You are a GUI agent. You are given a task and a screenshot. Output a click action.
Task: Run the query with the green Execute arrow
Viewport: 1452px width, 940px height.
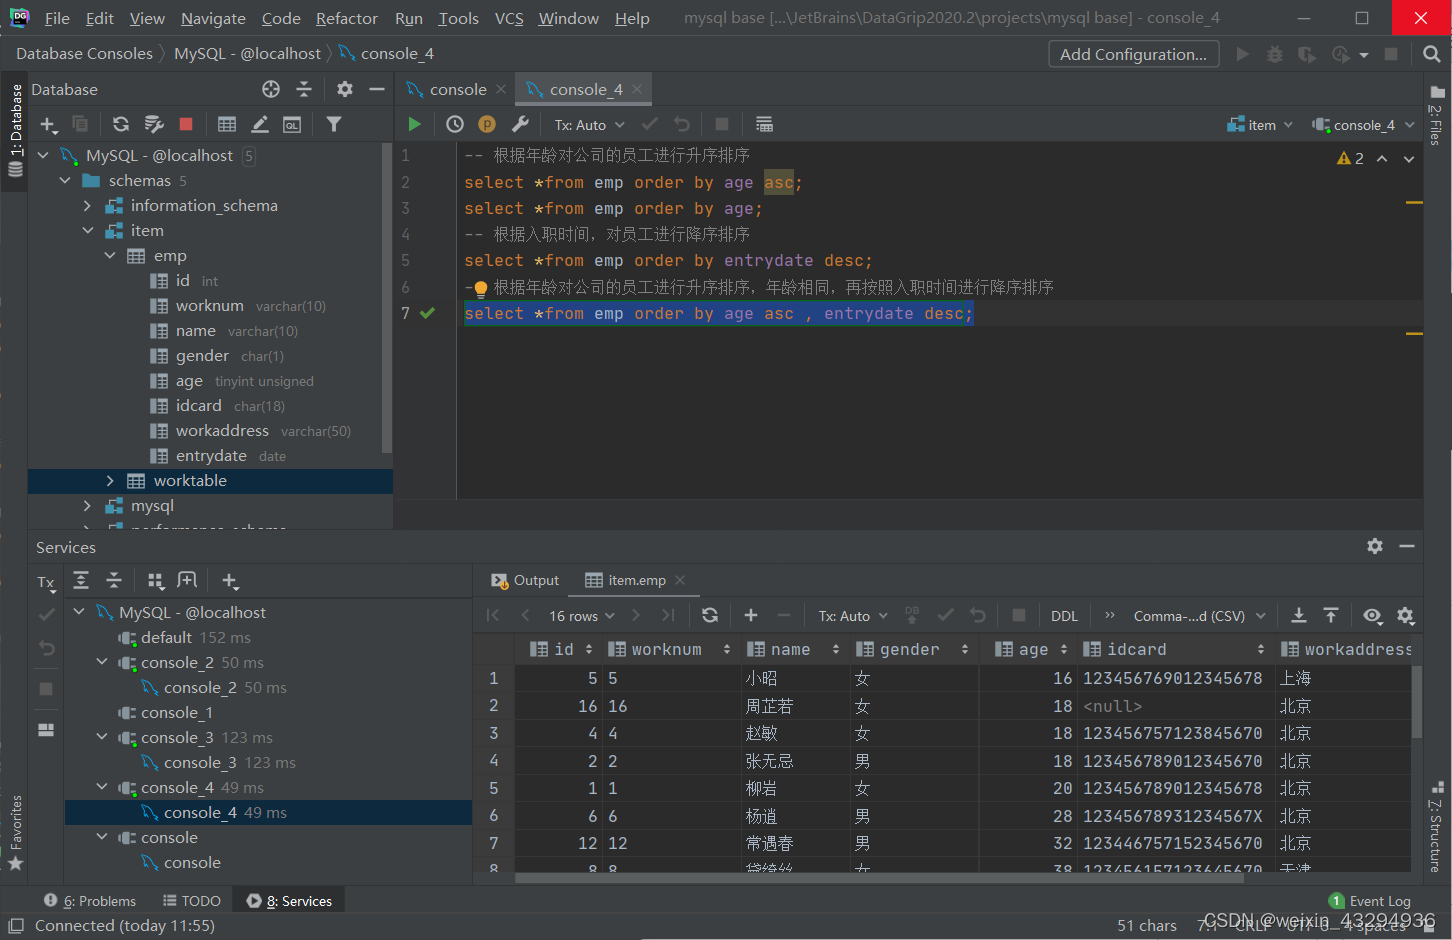pos(414,125)
